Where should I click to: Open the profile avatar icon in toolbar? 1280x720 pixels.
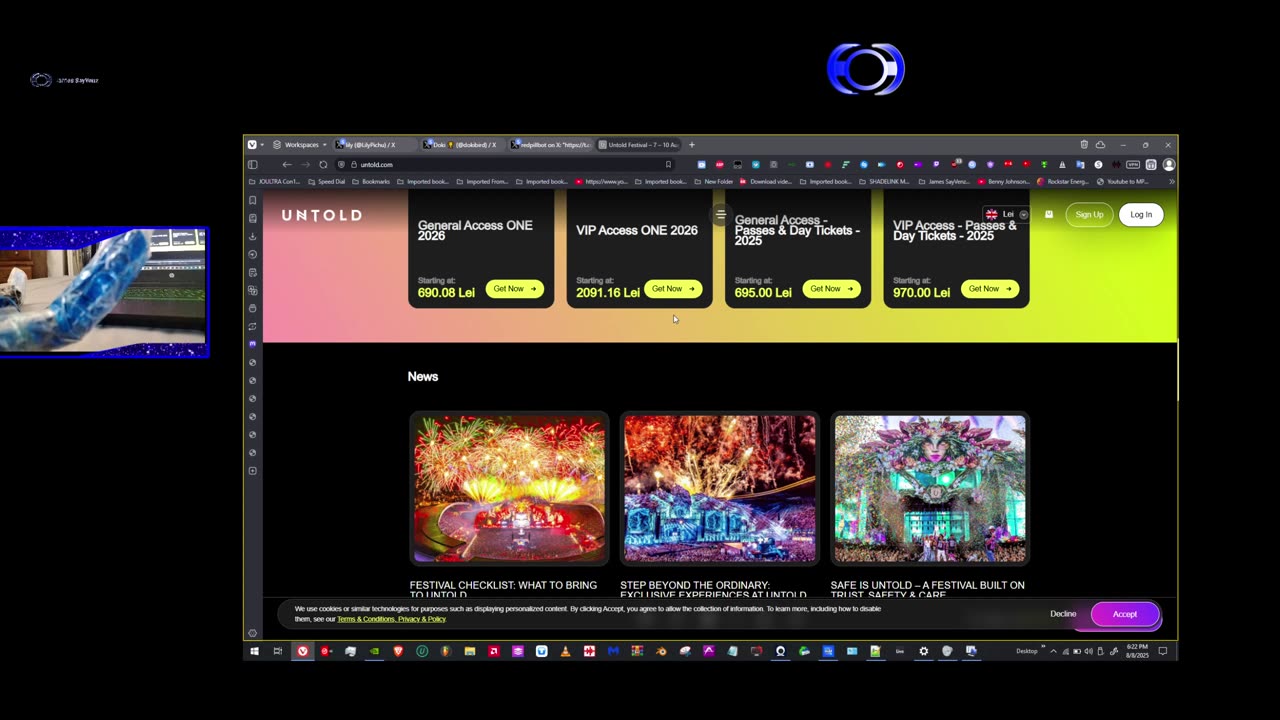click(x=1168, y=164)
